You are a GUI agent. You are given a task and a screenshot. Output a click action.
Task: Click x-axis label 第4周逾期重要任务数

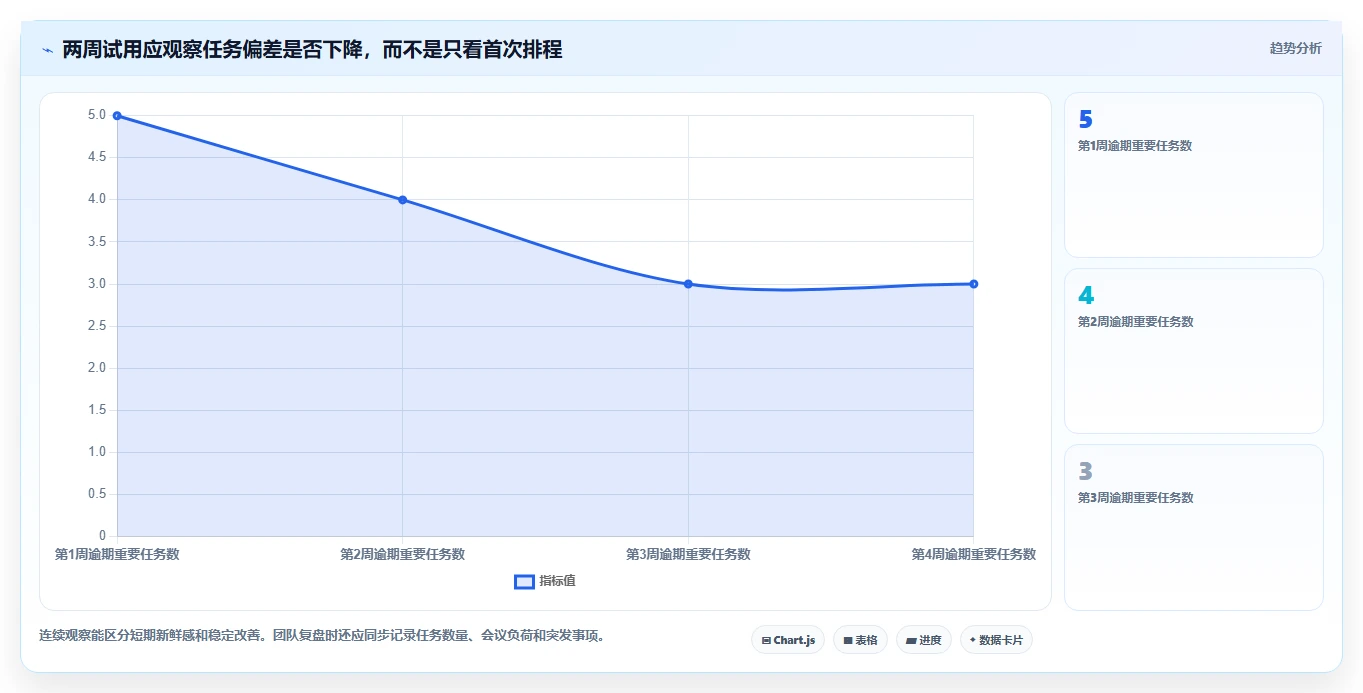point(974,554)
